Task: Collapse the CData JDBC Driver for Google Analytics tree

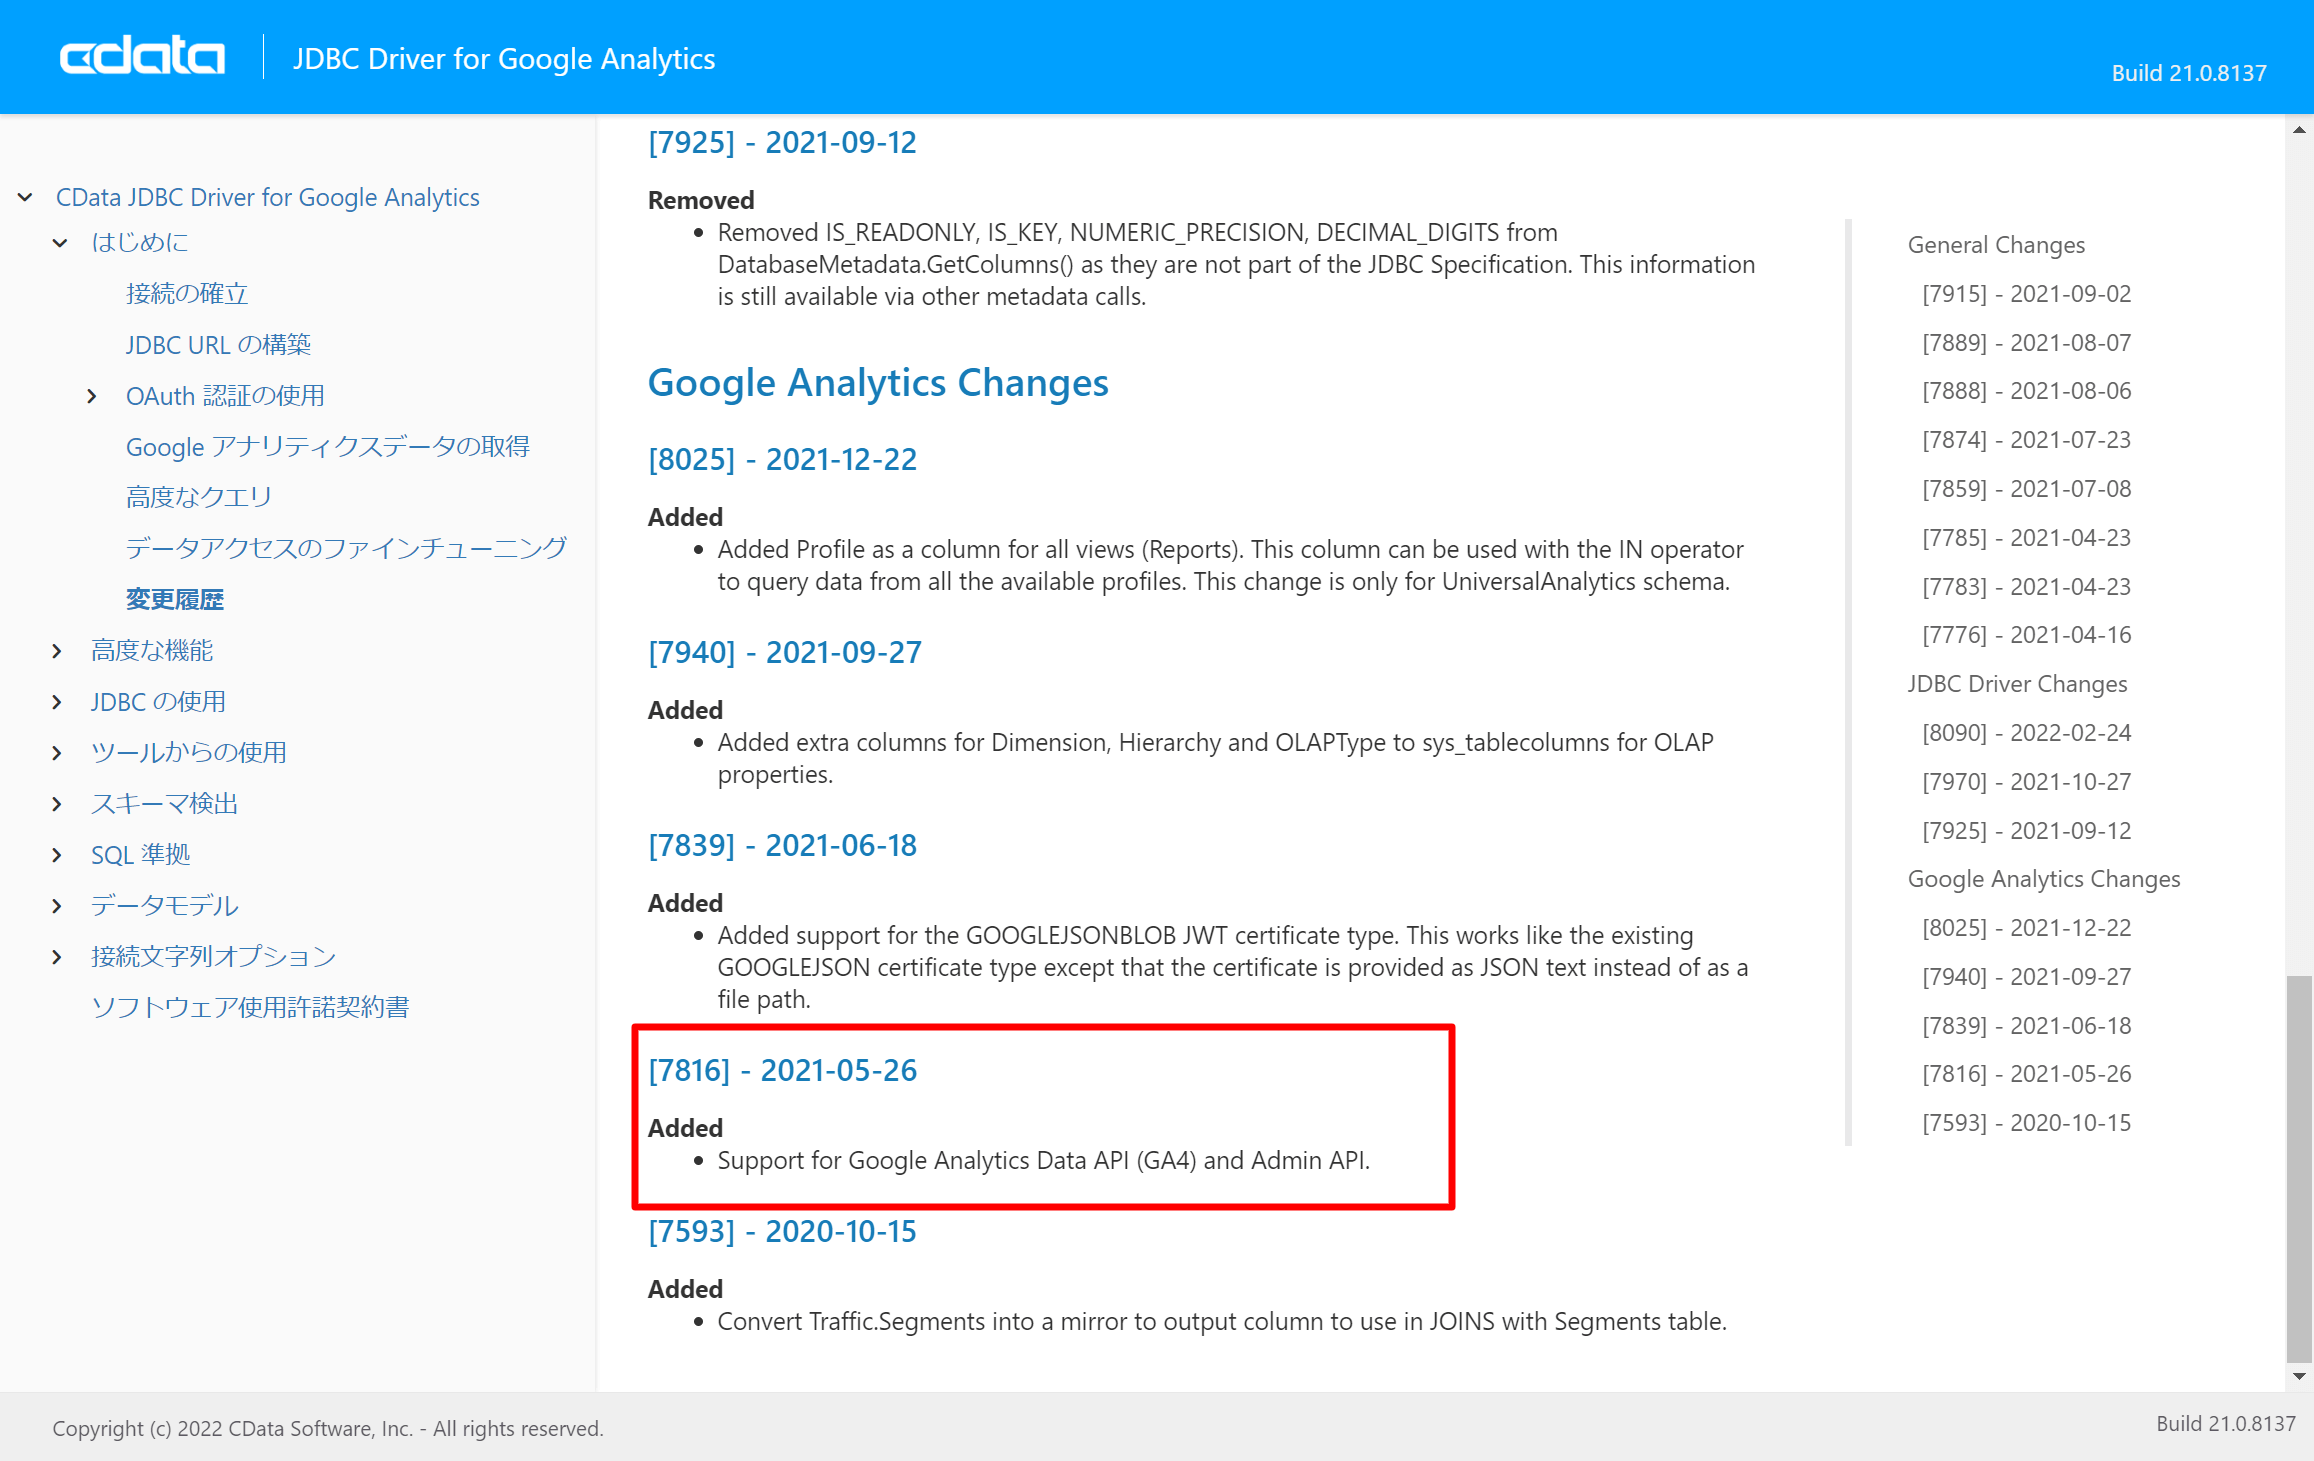Action: (24, 197)
